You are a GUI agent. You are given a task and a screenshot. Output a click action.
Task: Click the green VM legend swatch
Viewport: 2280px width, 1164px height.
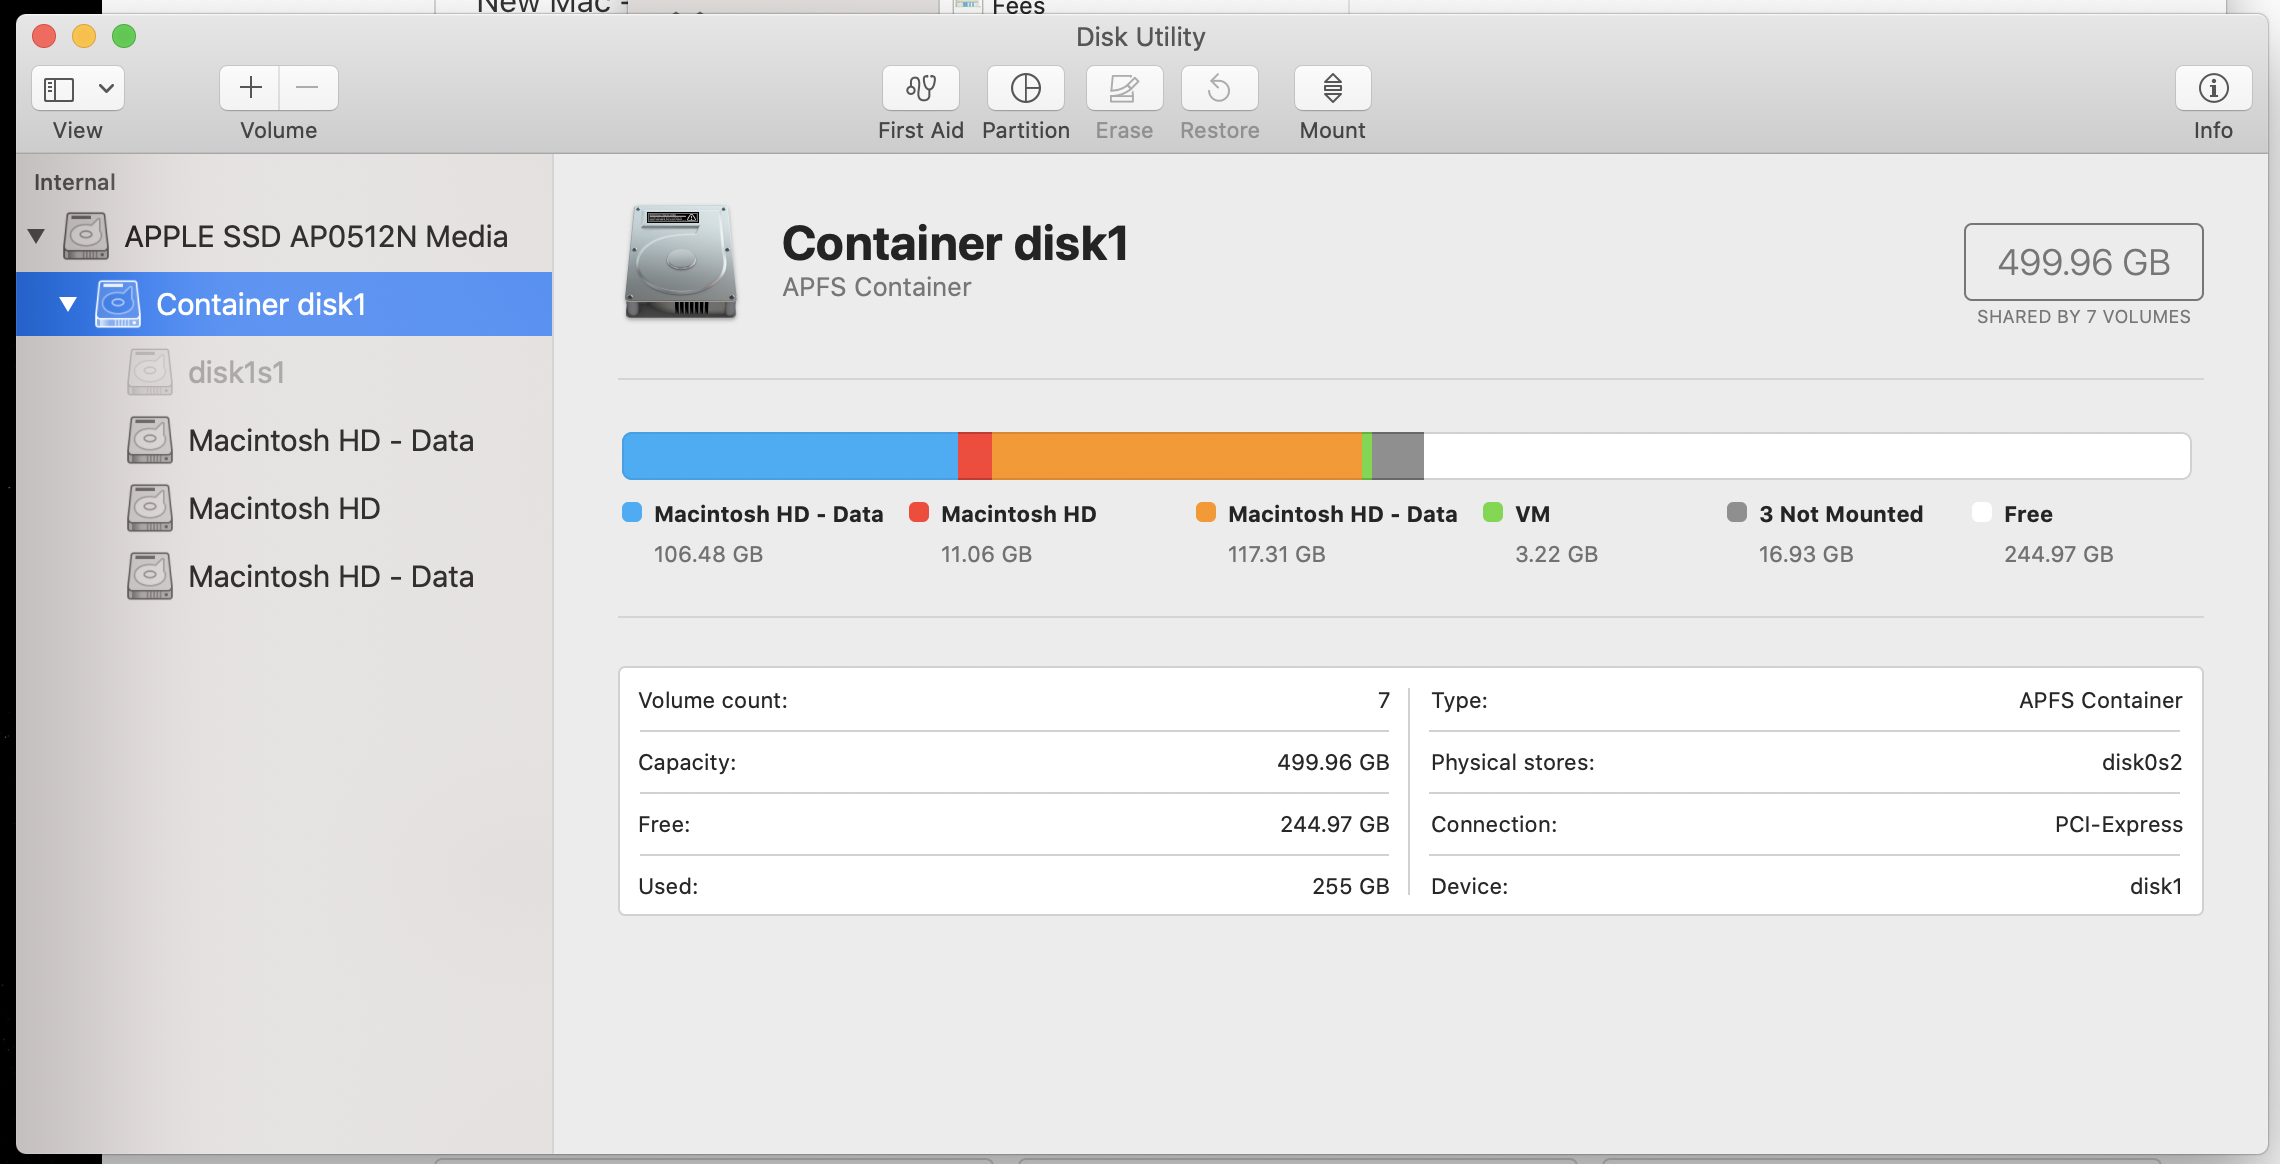1494,513
